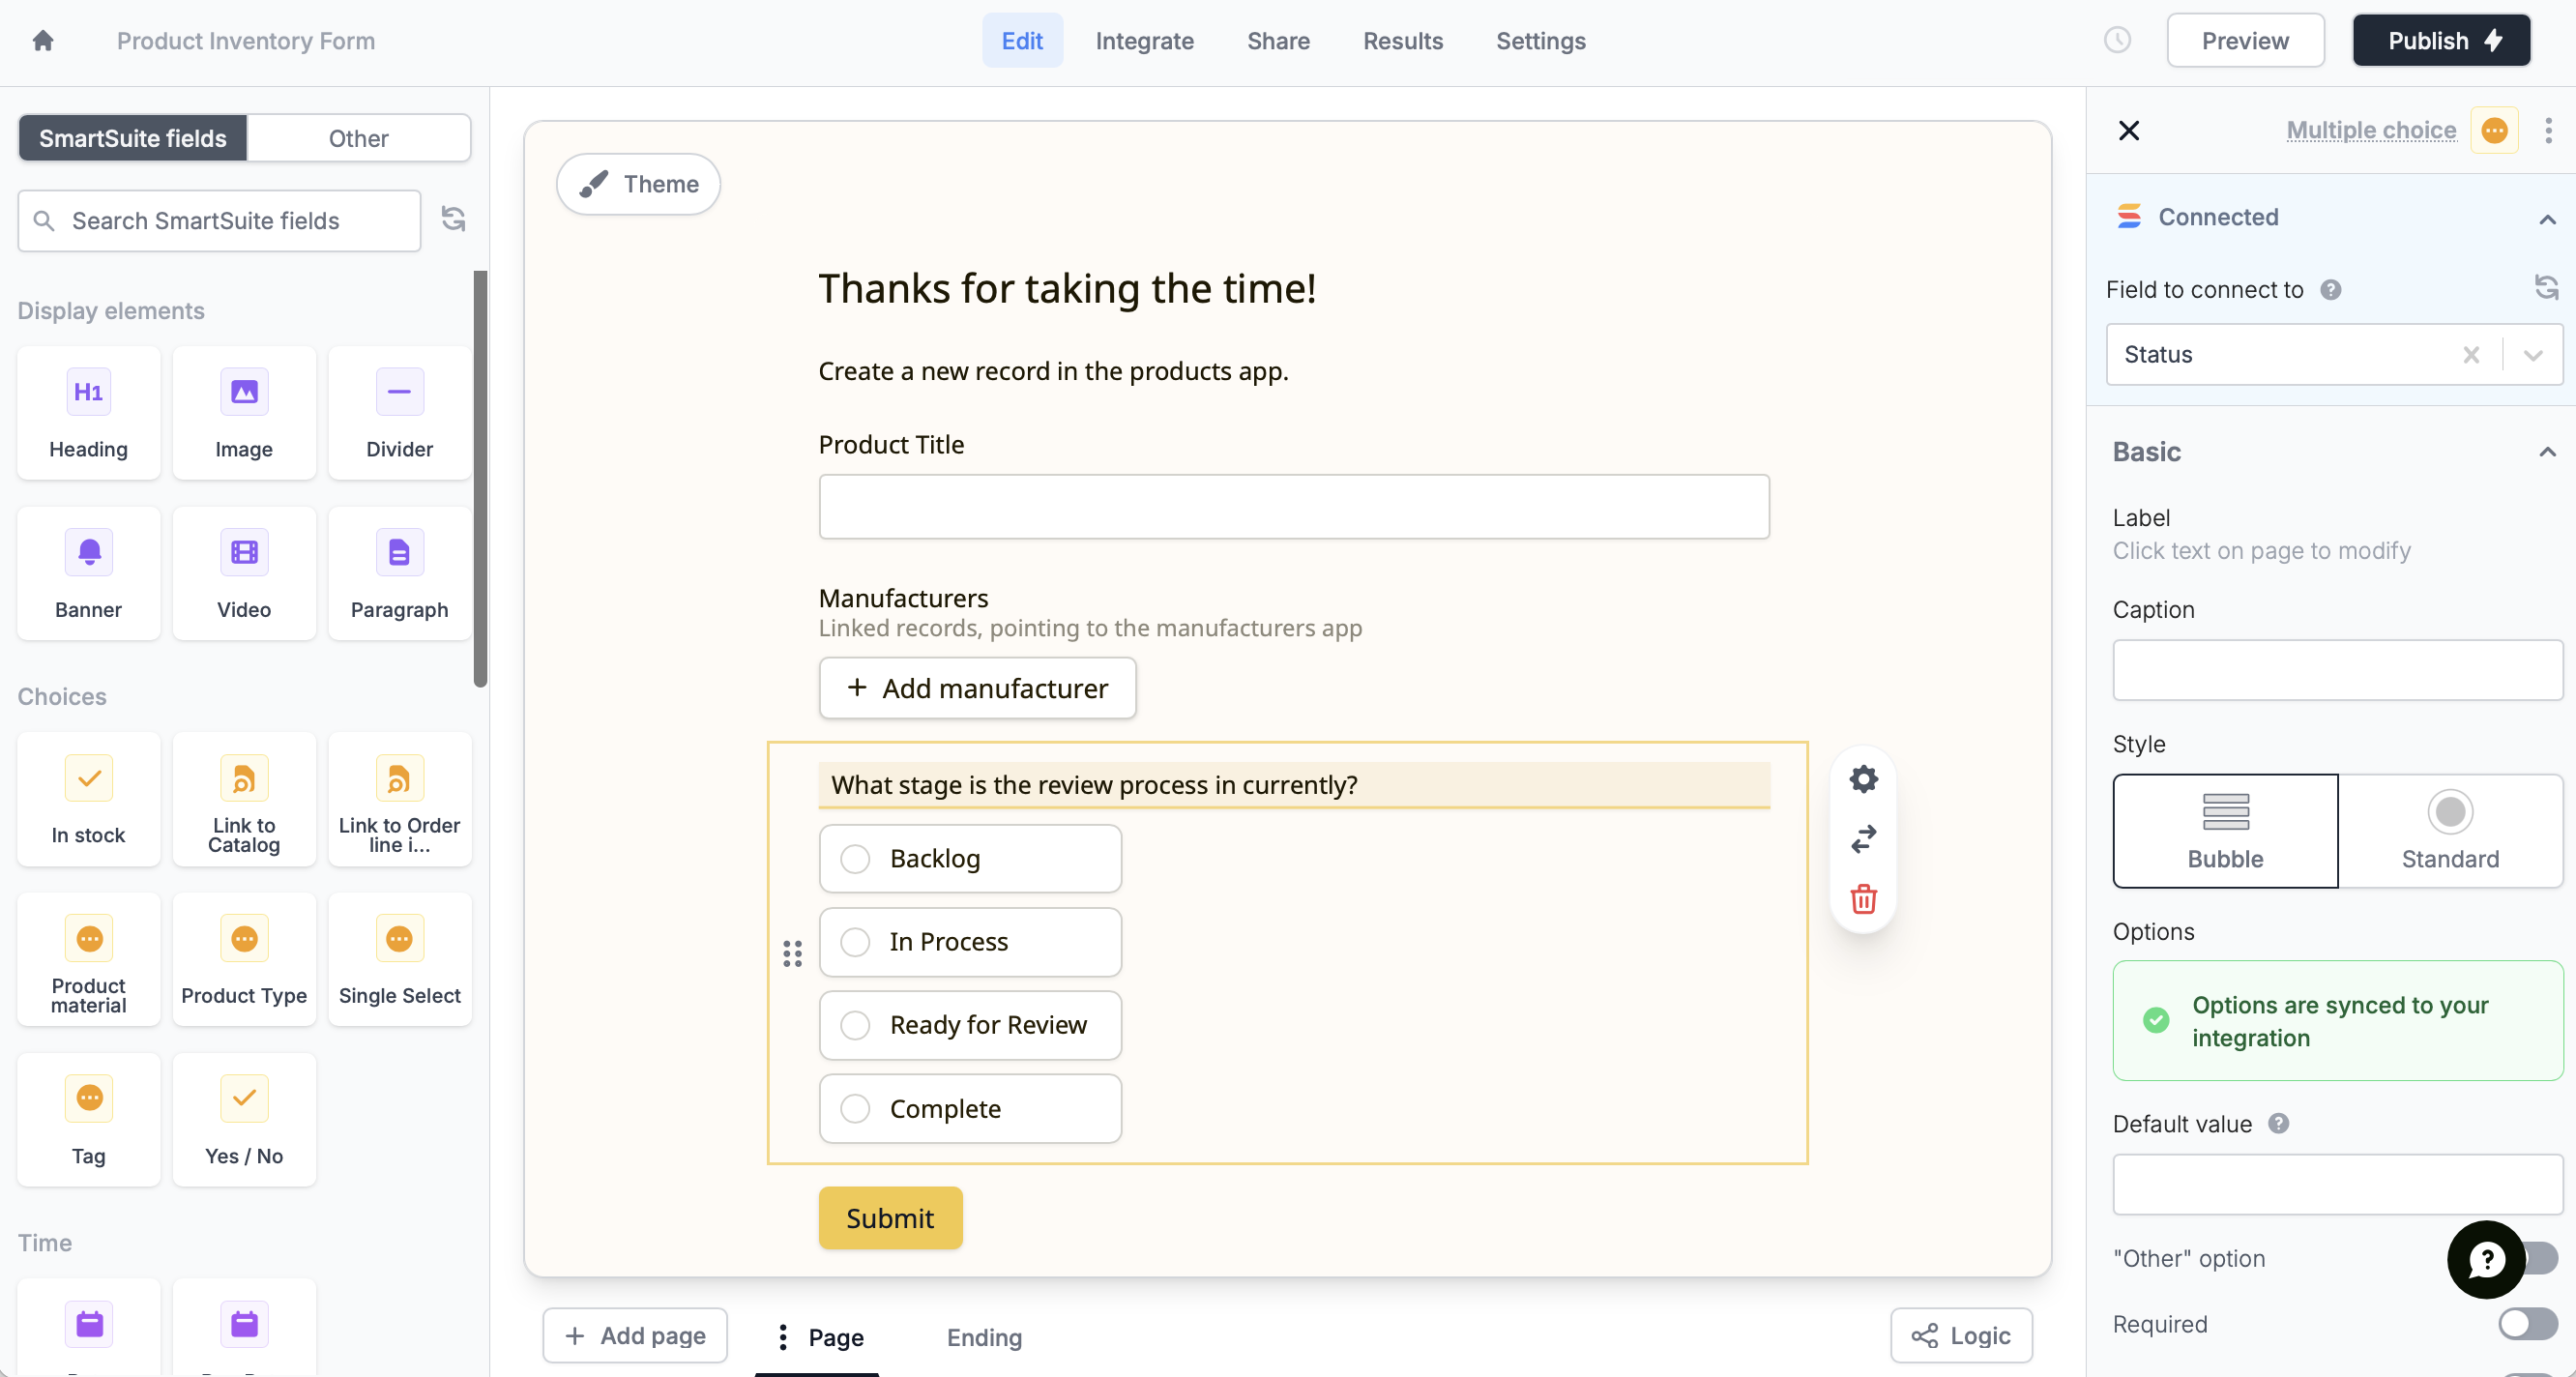Screen dimensions: 2576x1377
Task: Open the Status field dropdown
Action: pos(2532,354)
